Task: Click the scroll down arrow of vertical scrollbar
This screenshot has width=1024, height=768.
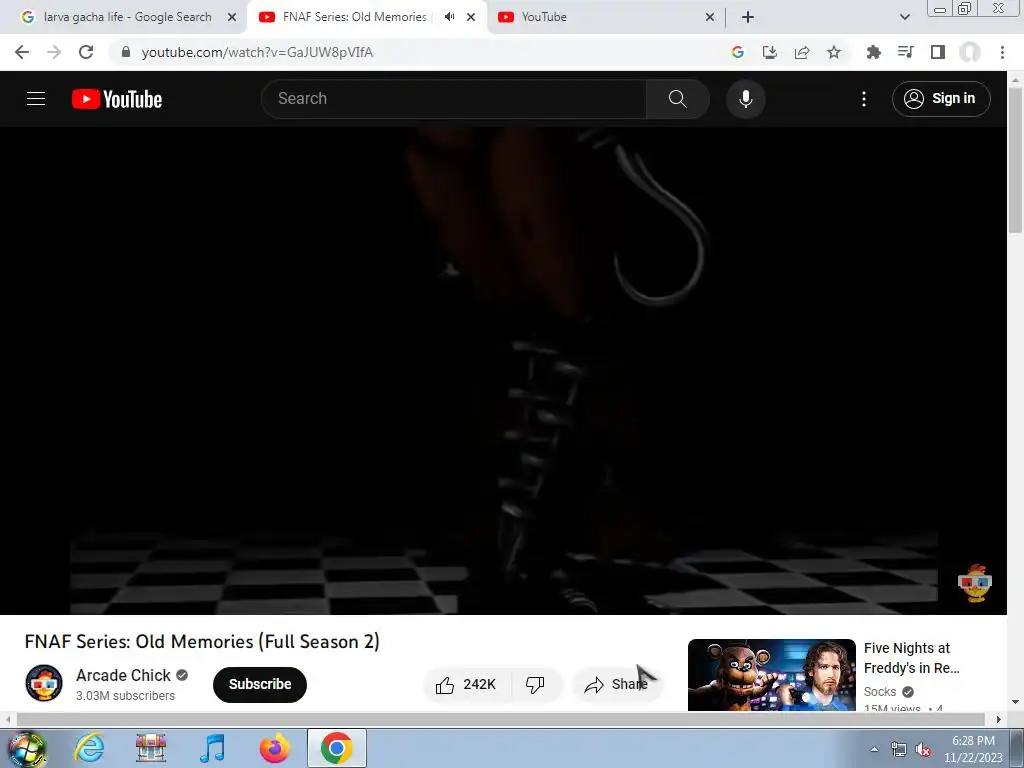Action: click(1016, 702)
